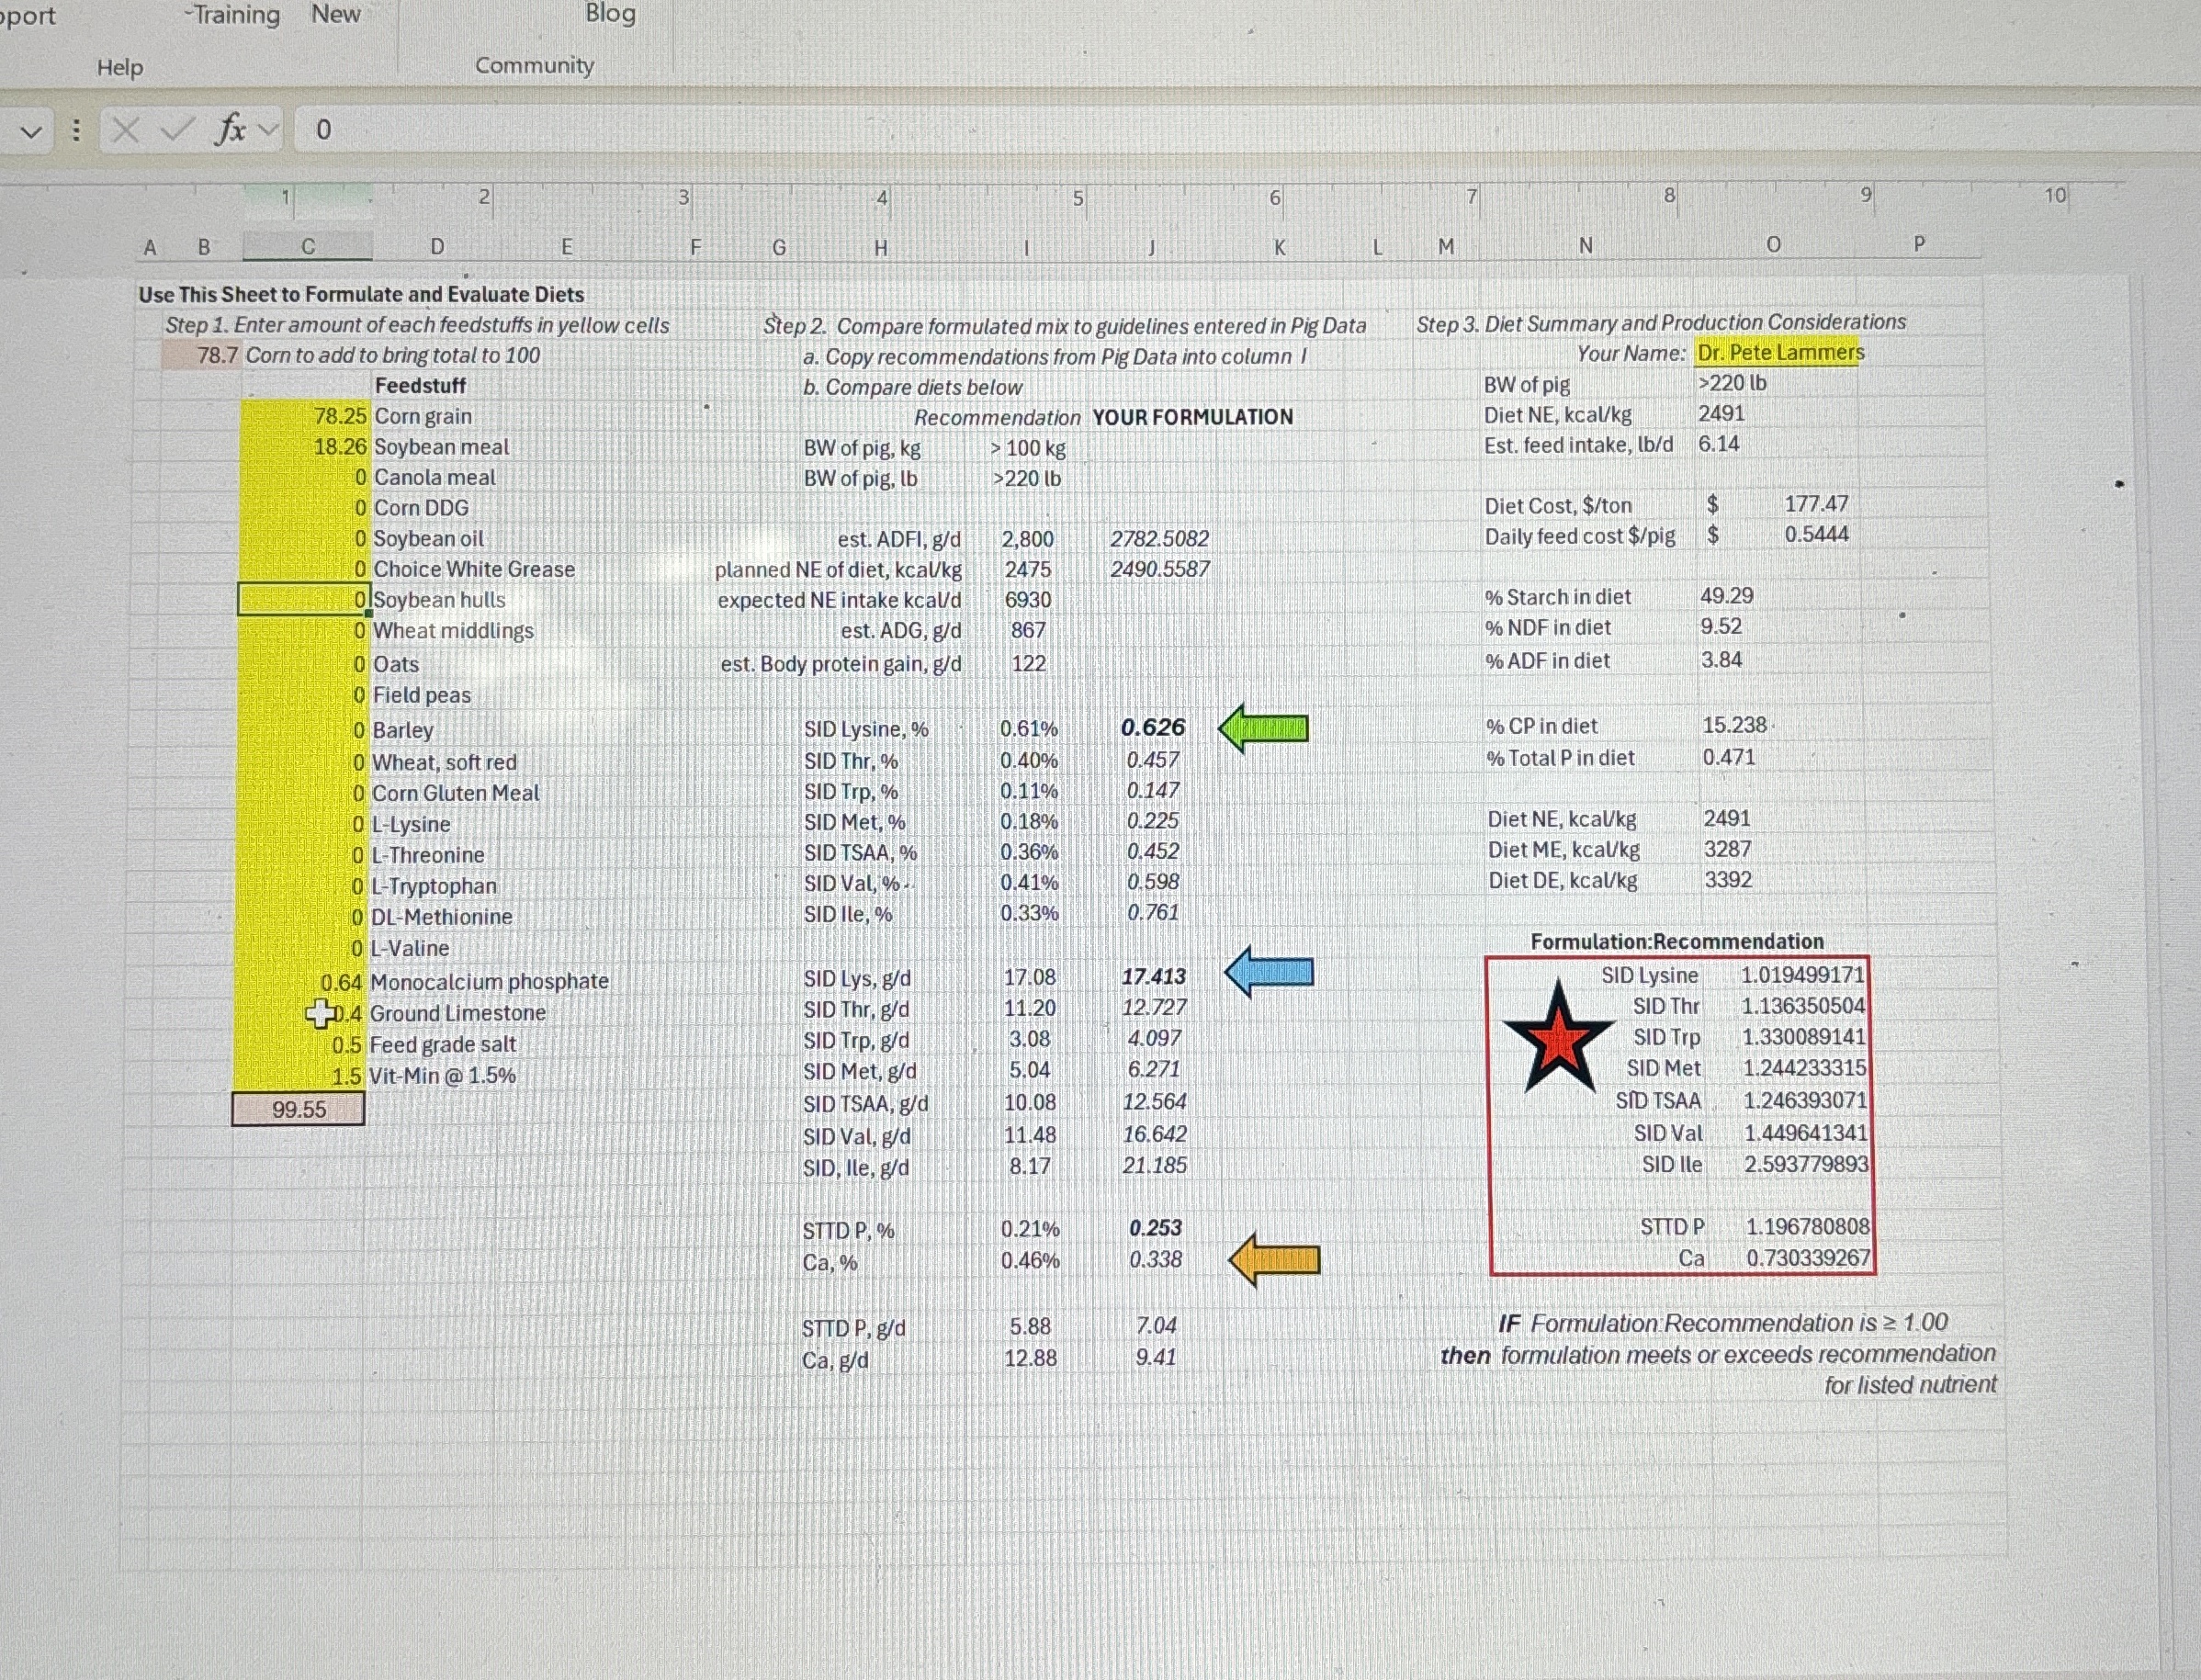2201x1680 pixels.
Task: Click the cancel X in formula bar
Action: (x=125, y=129)
